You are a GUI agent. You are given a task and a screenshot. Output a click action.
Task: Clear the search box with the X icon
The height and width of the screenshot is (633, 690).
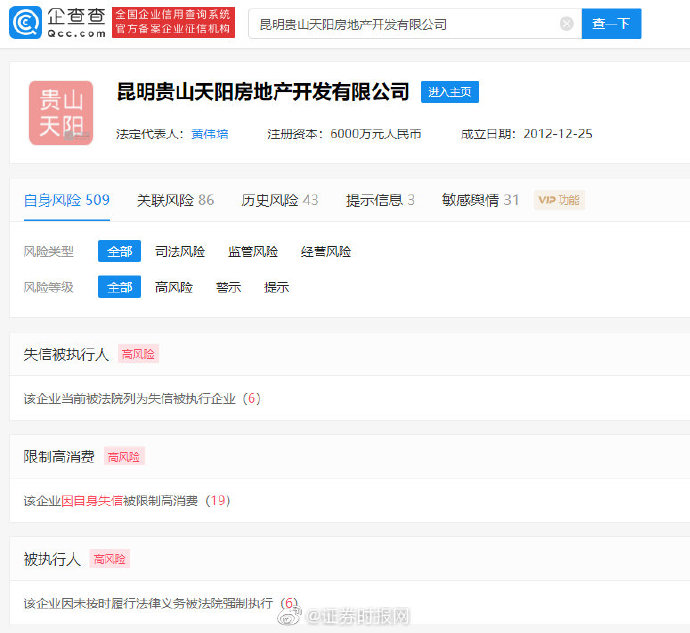[x=566, y=24]
